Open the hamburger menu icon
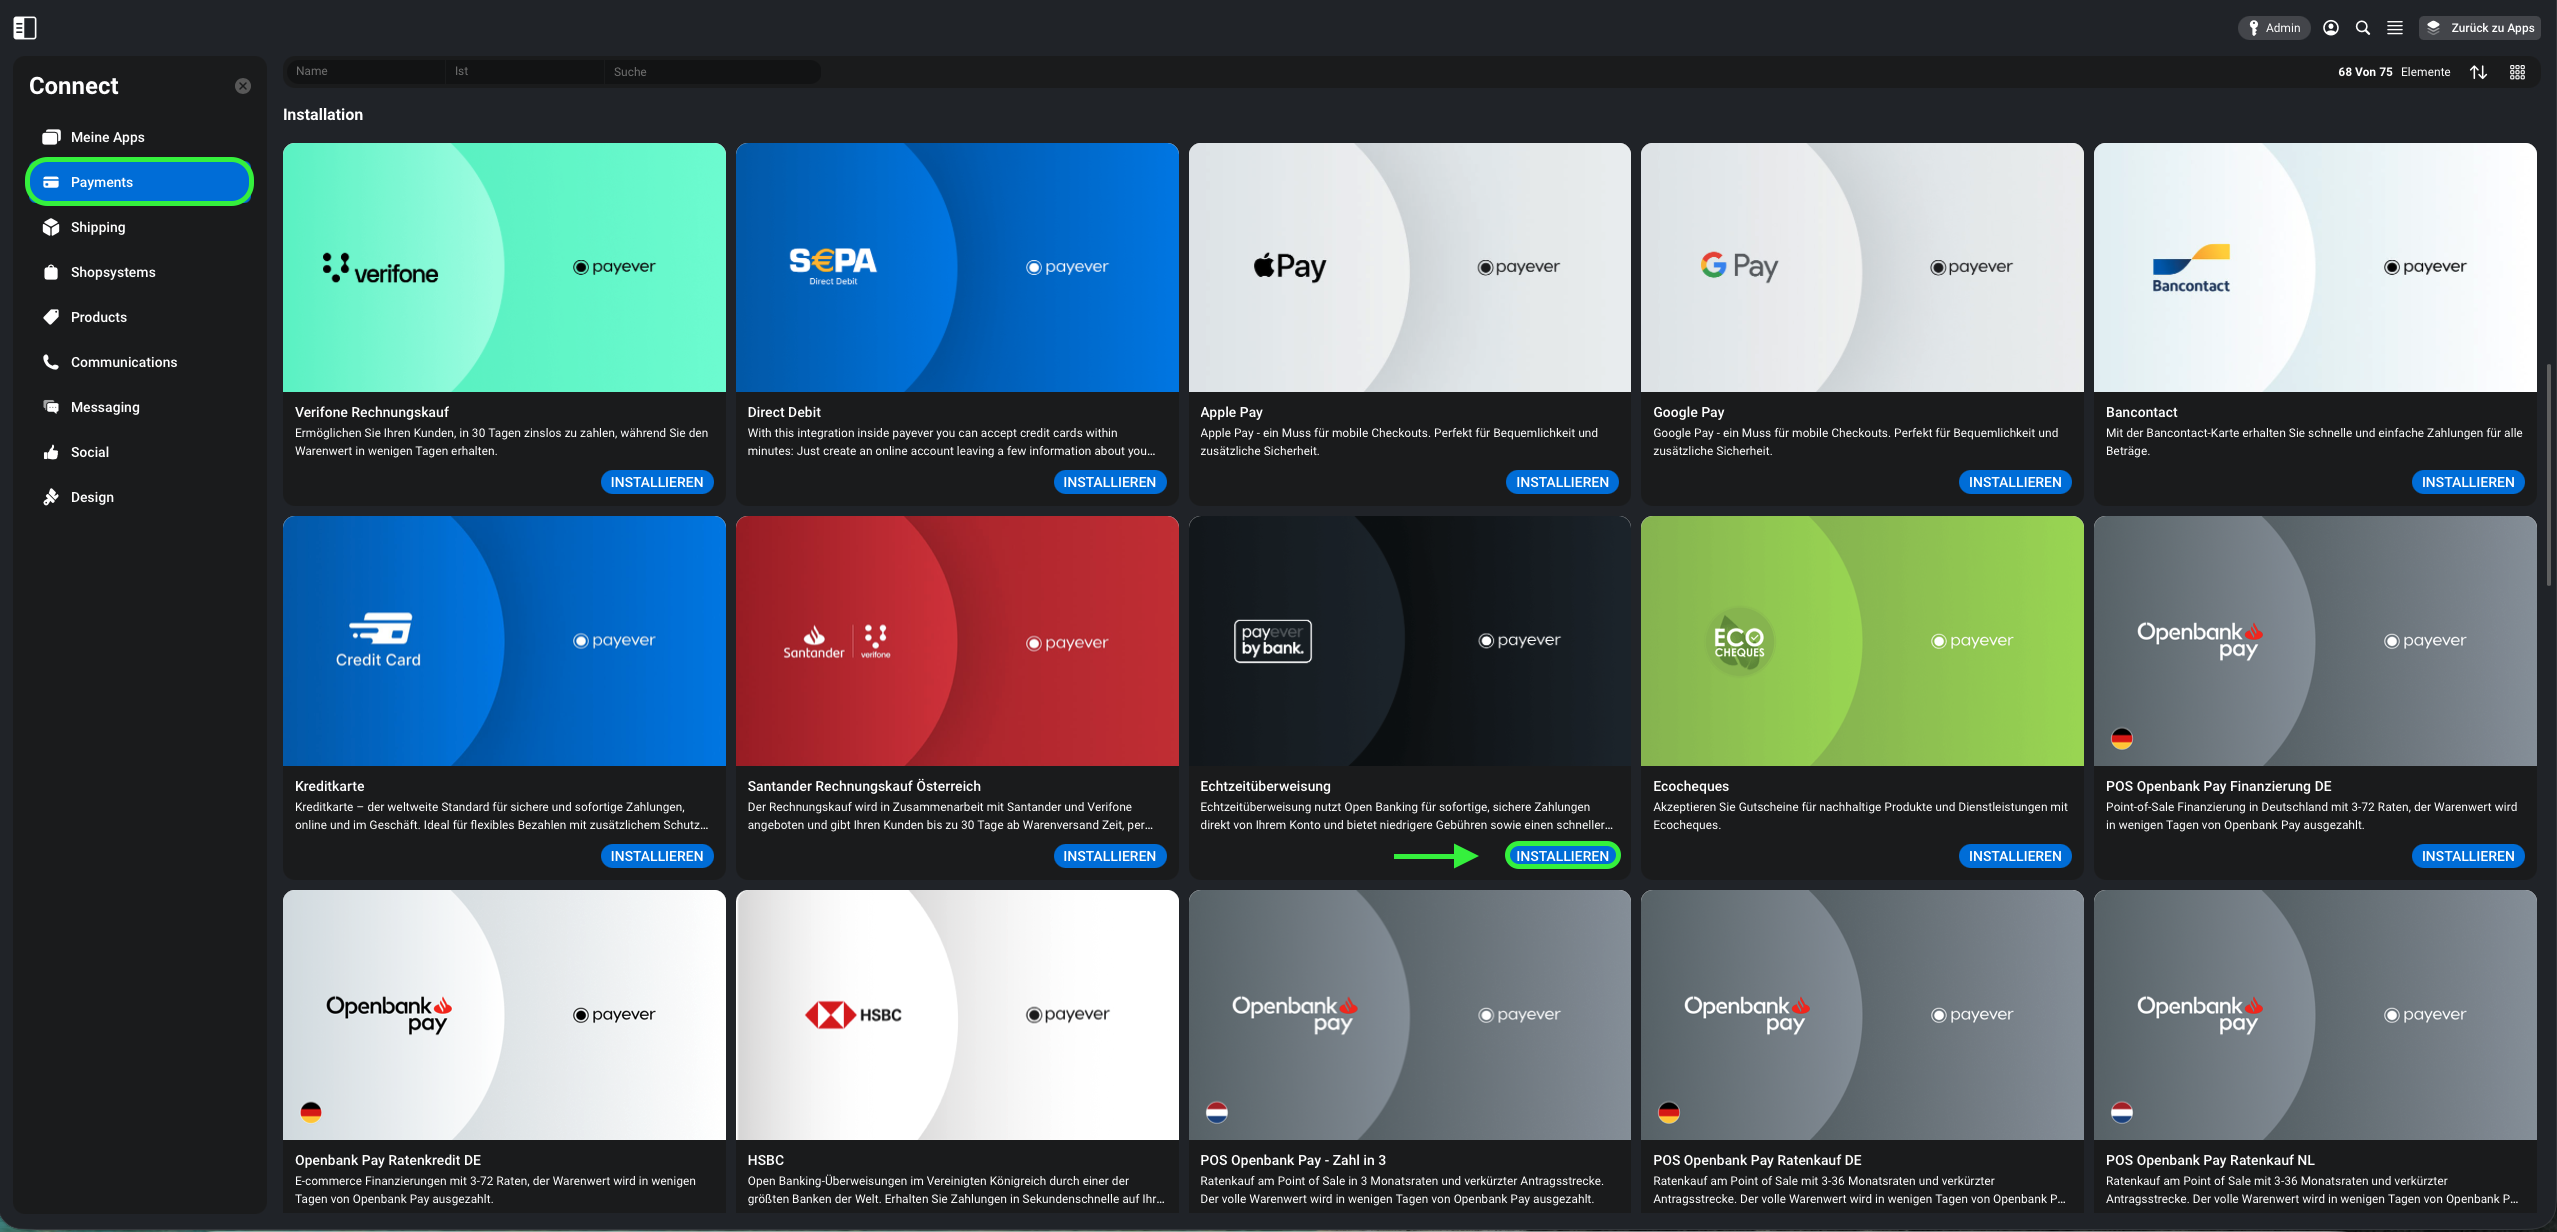This screenshot has width=2557, height=1232. pyautogui.click(x=2395, y=28)
